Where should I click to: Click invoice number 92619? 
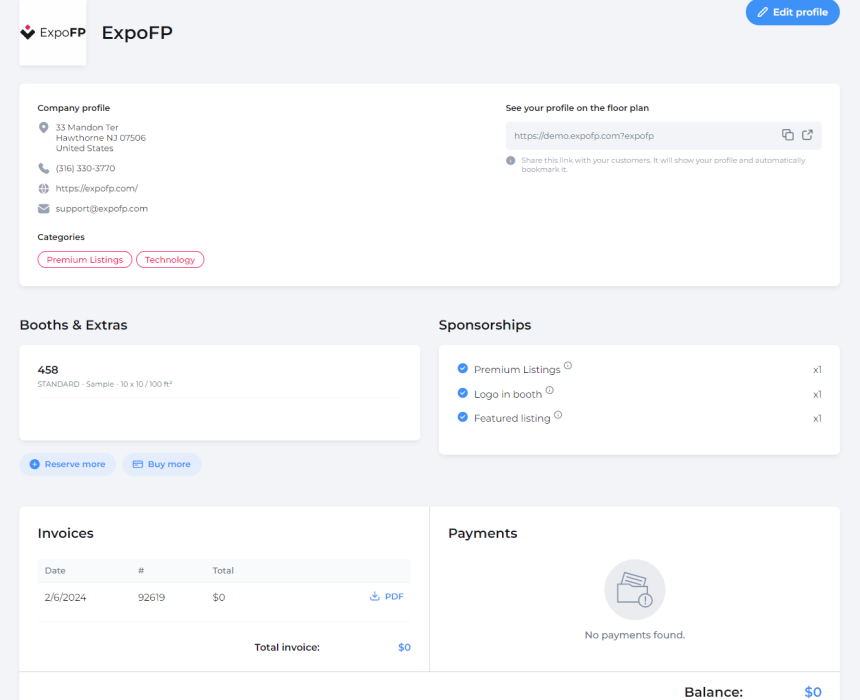pos(151,597)
